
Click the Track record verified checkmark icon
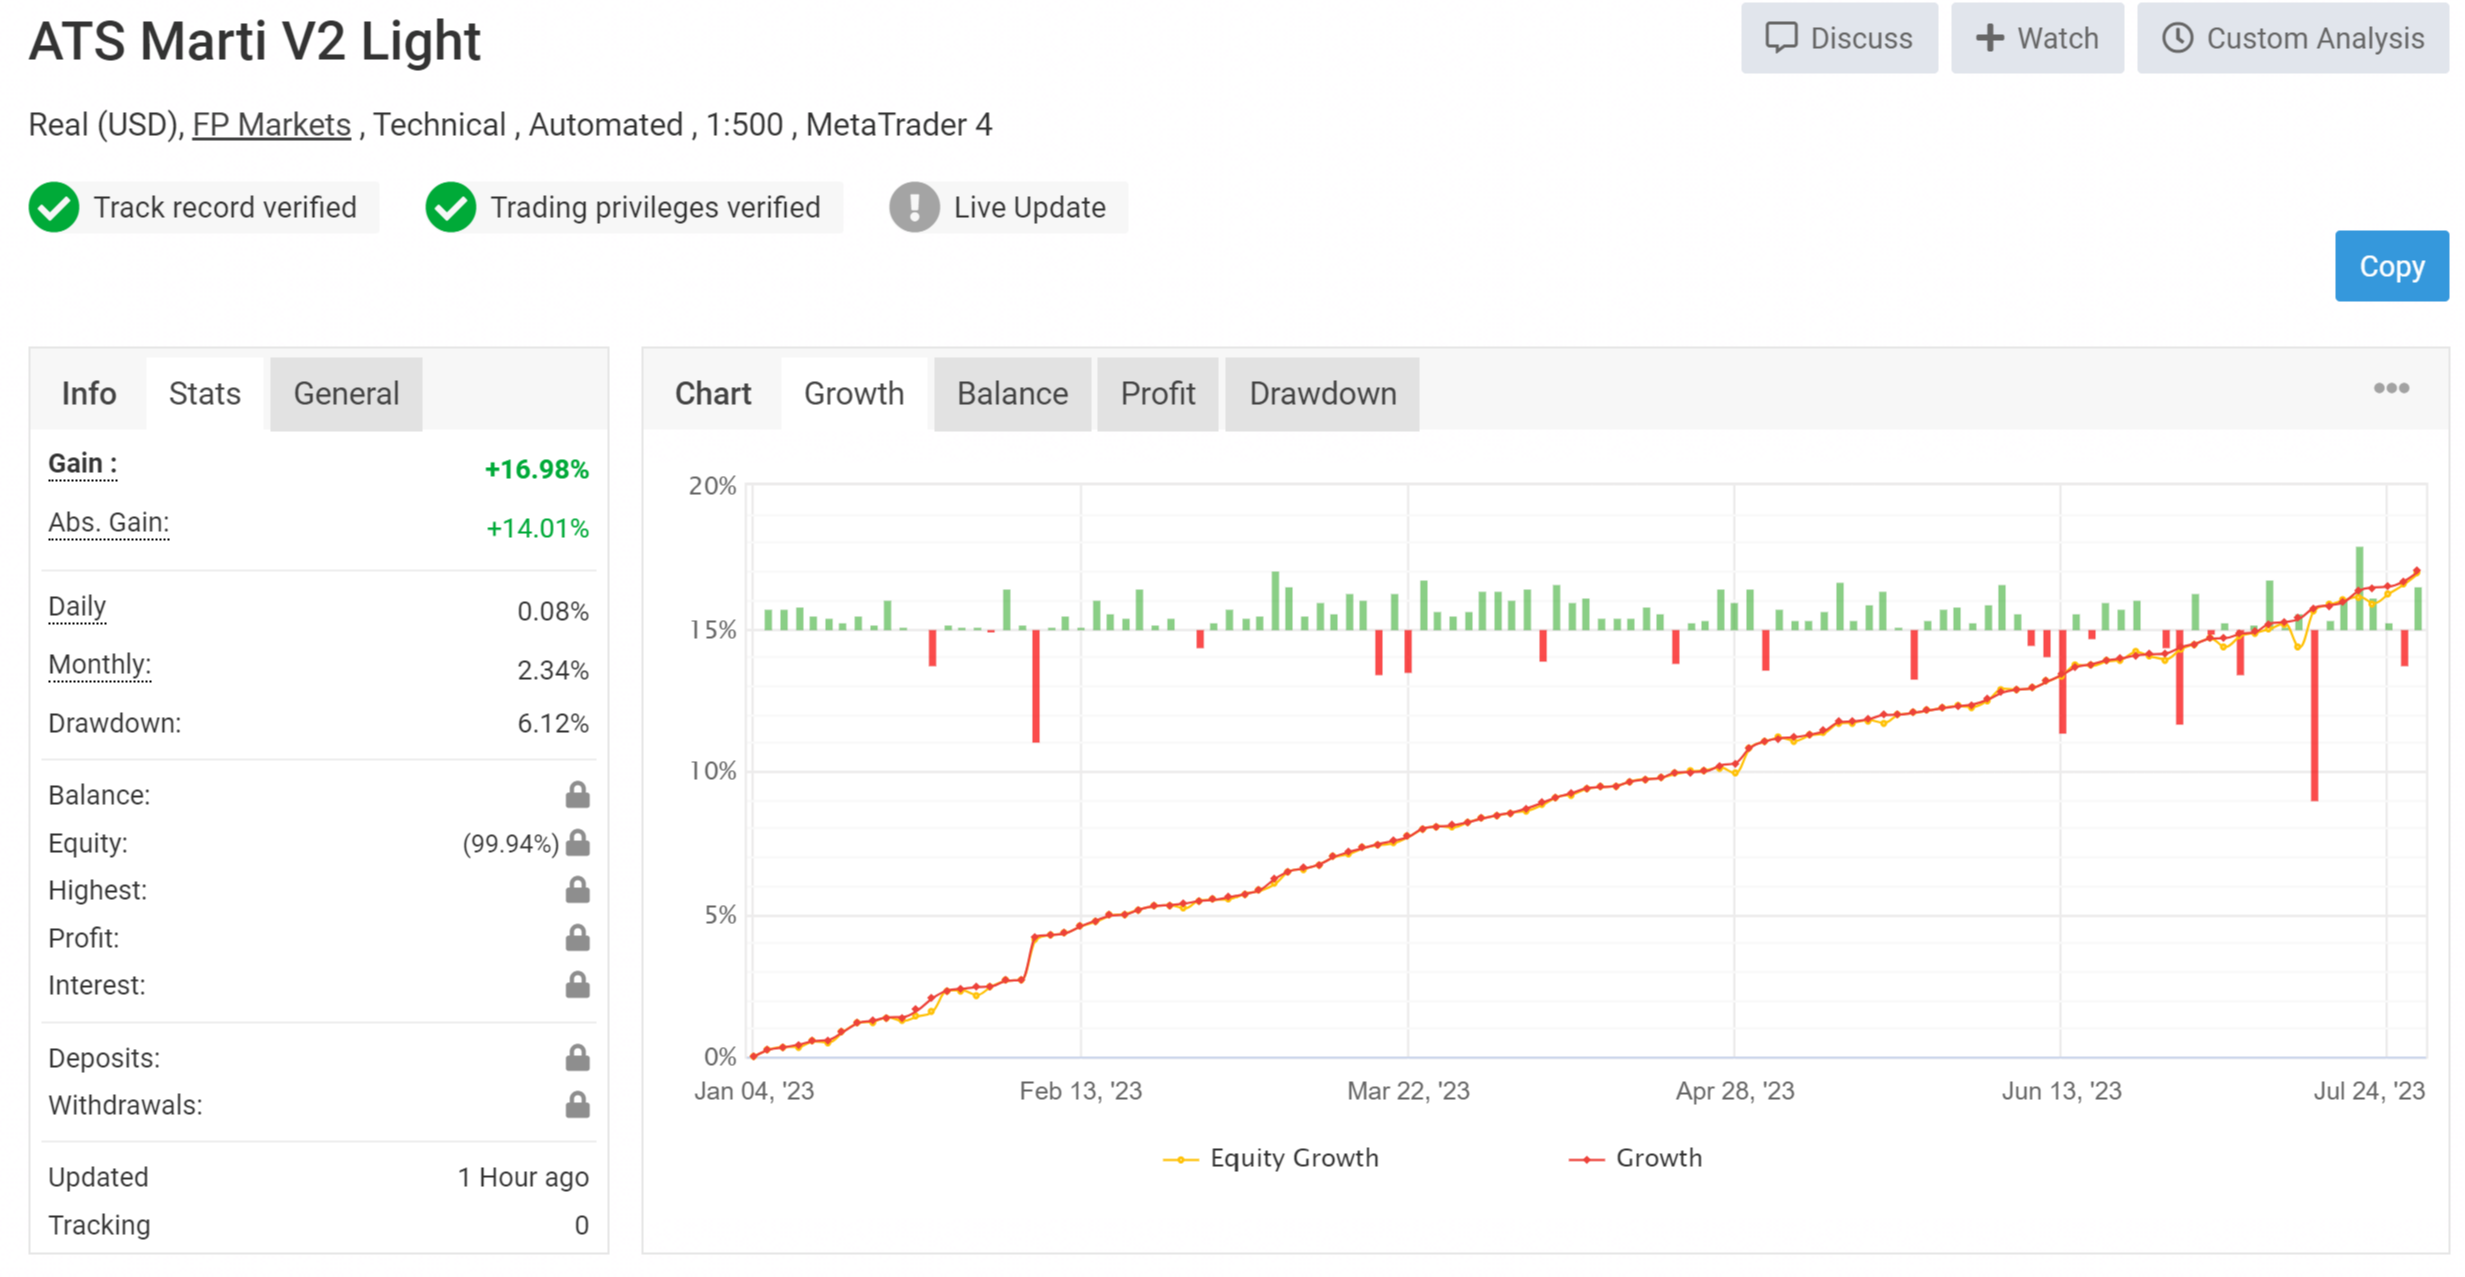54,208
